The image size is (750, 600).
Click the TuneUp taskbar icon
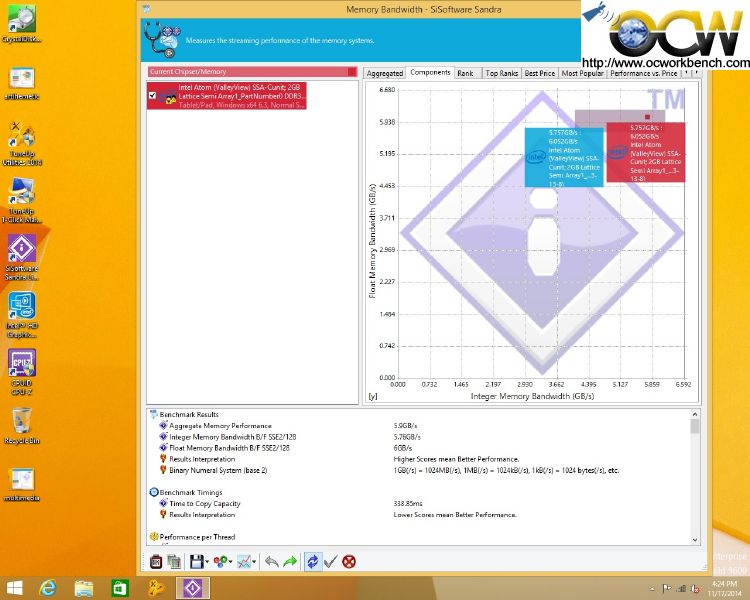coord(156,588)
